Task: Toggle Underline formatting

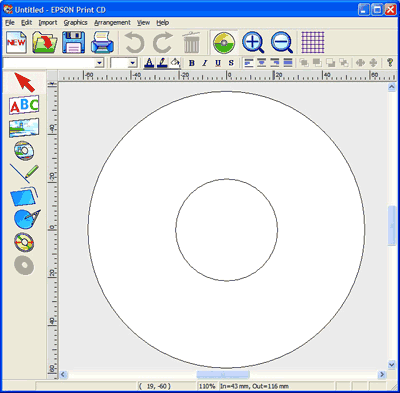Action: (218, 63)
